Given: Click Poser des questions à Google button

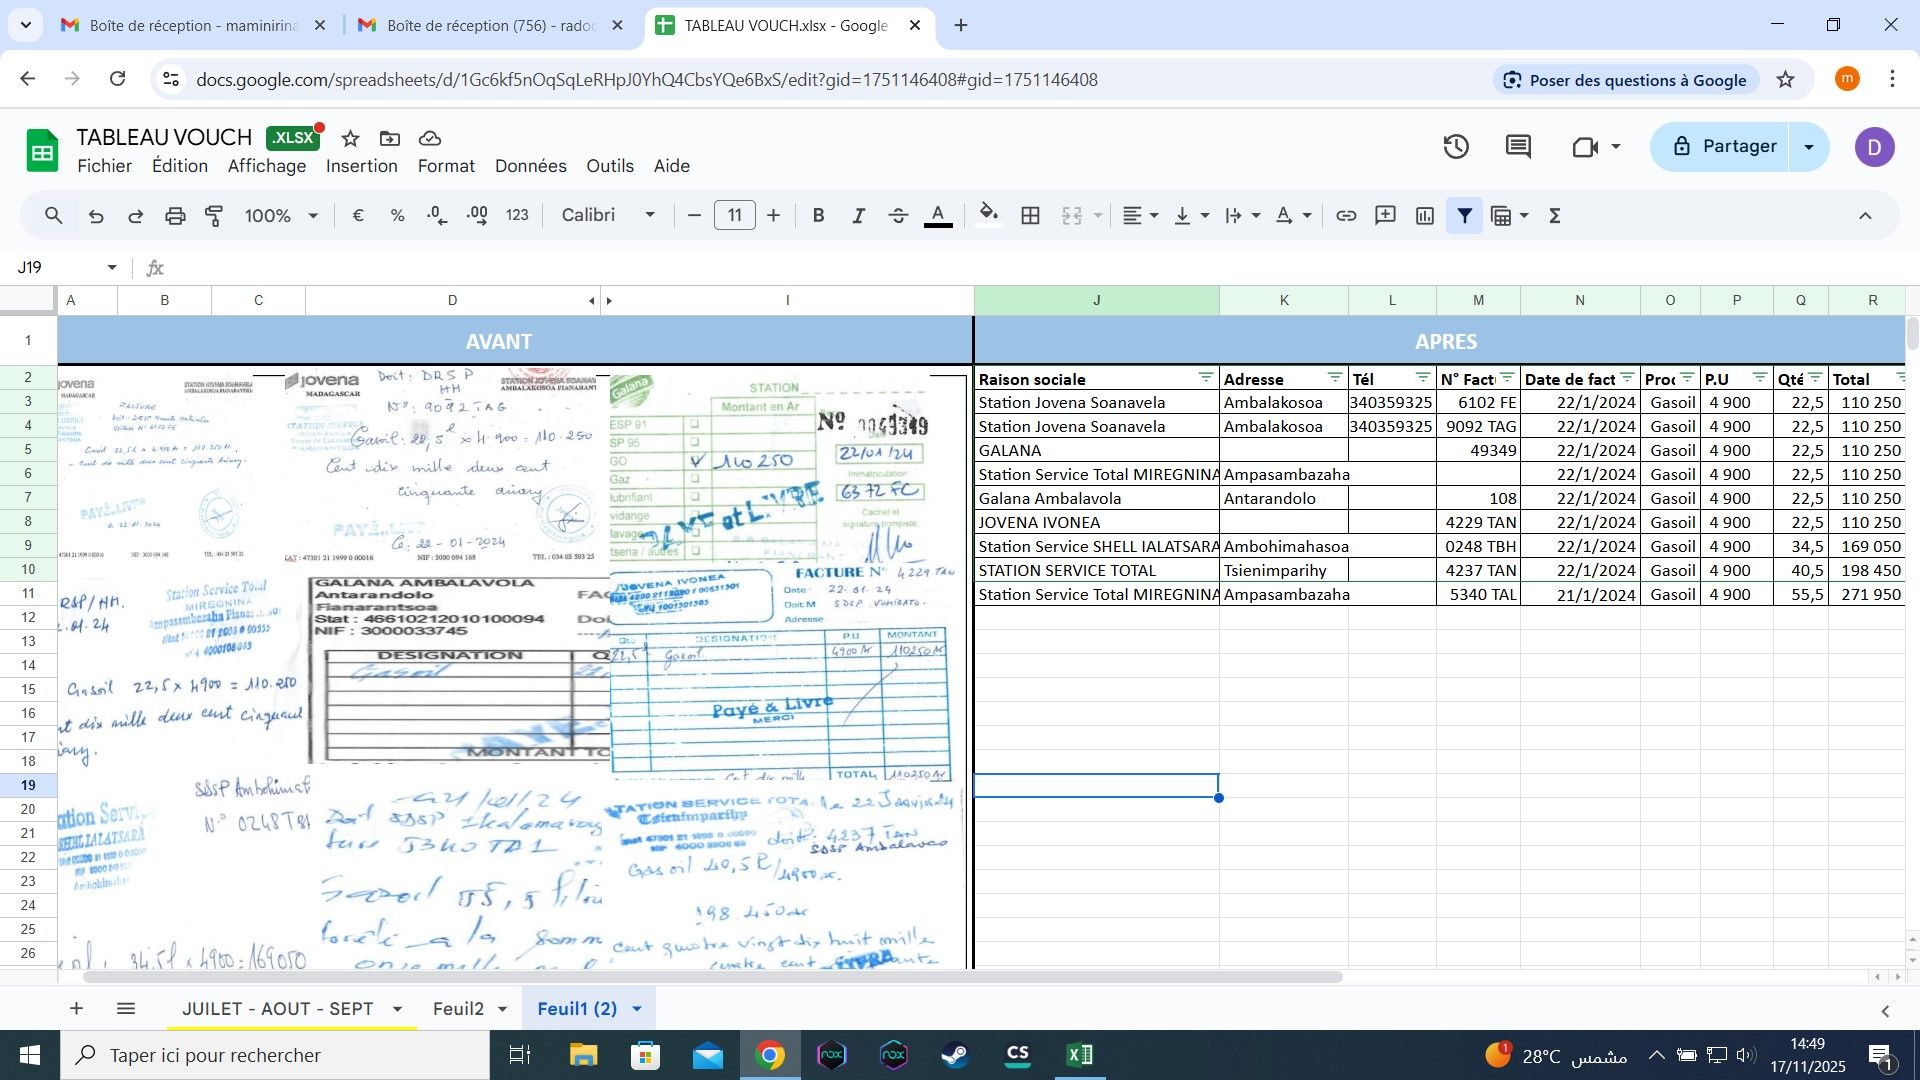Looking at the screenshot, I should tap(1625, 80).
